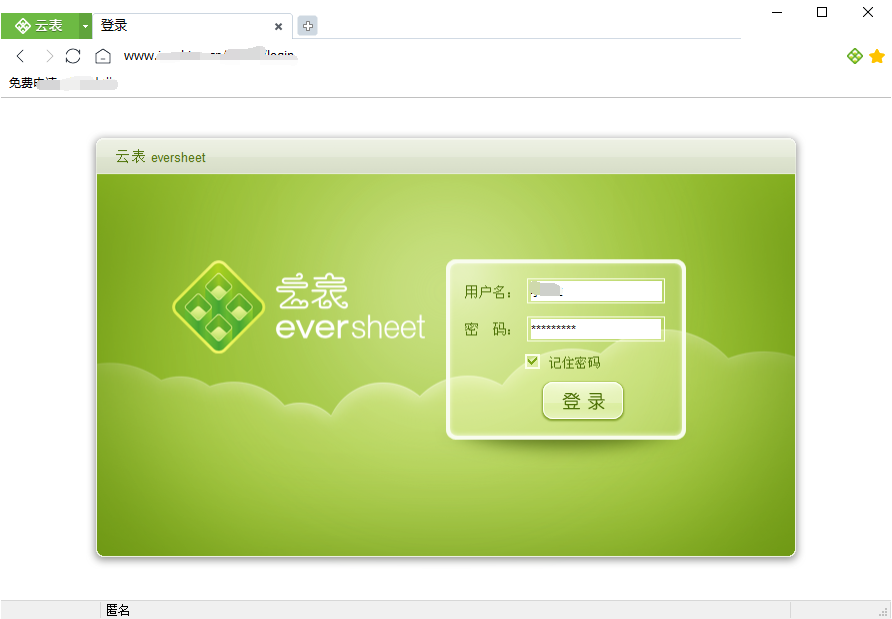892x619 pixels.
Task: Reload the page with the refresh icon
Action: (73, 56)
